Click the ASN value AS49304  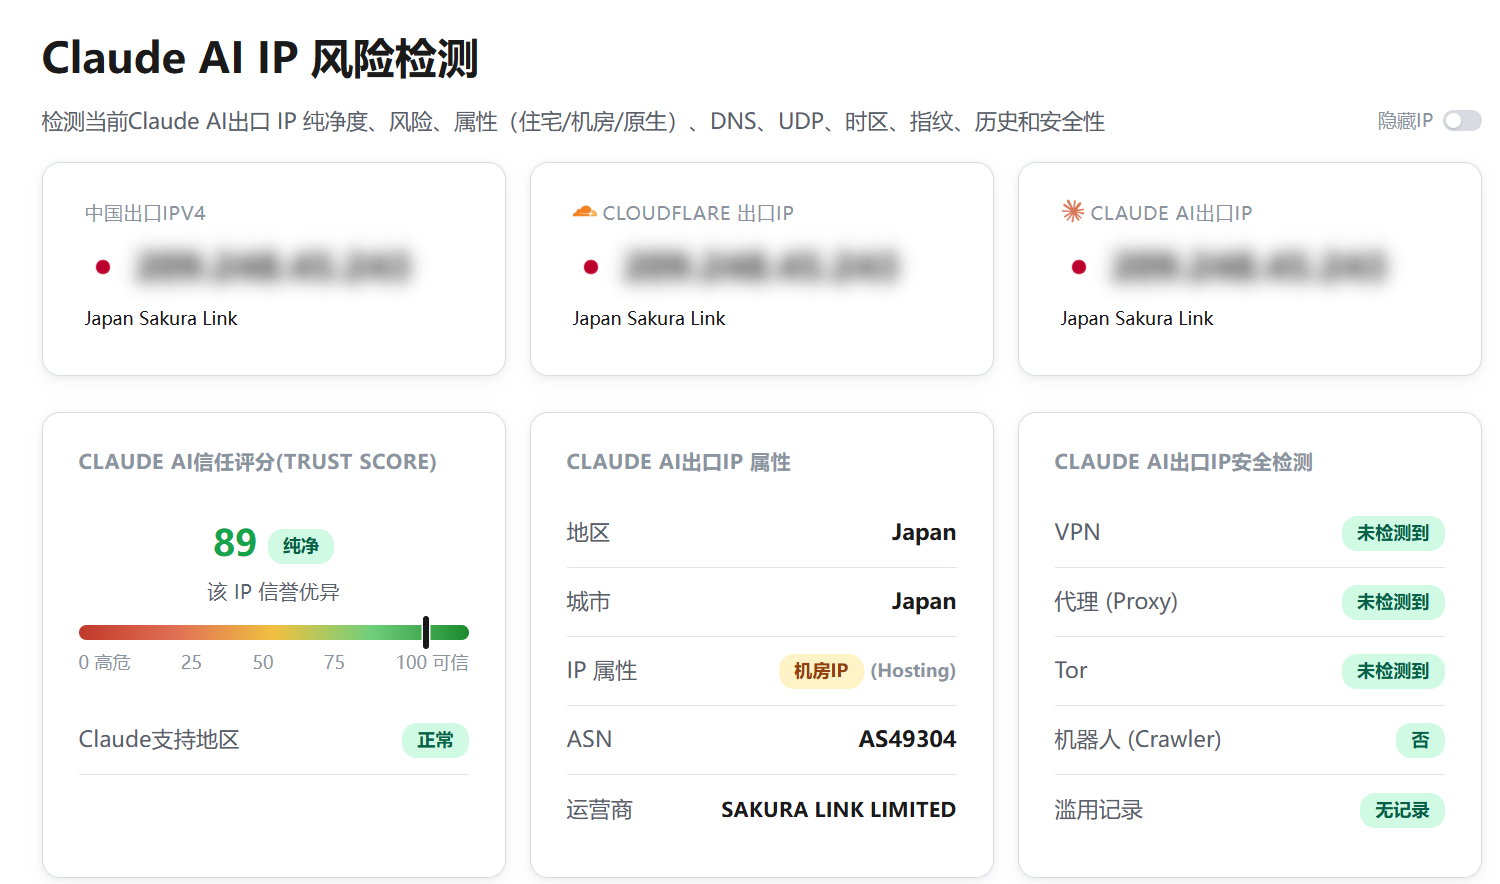(x=907, y=739)
